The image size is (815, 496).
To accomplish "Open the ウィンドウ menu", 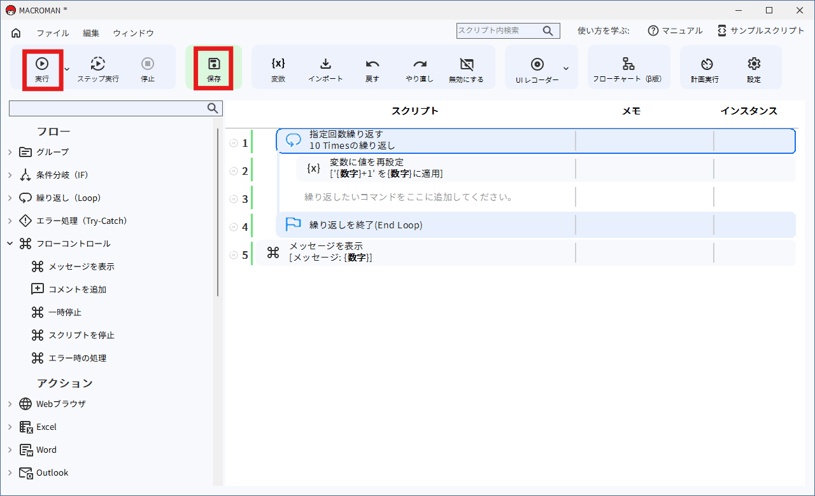I will [134, 33].
